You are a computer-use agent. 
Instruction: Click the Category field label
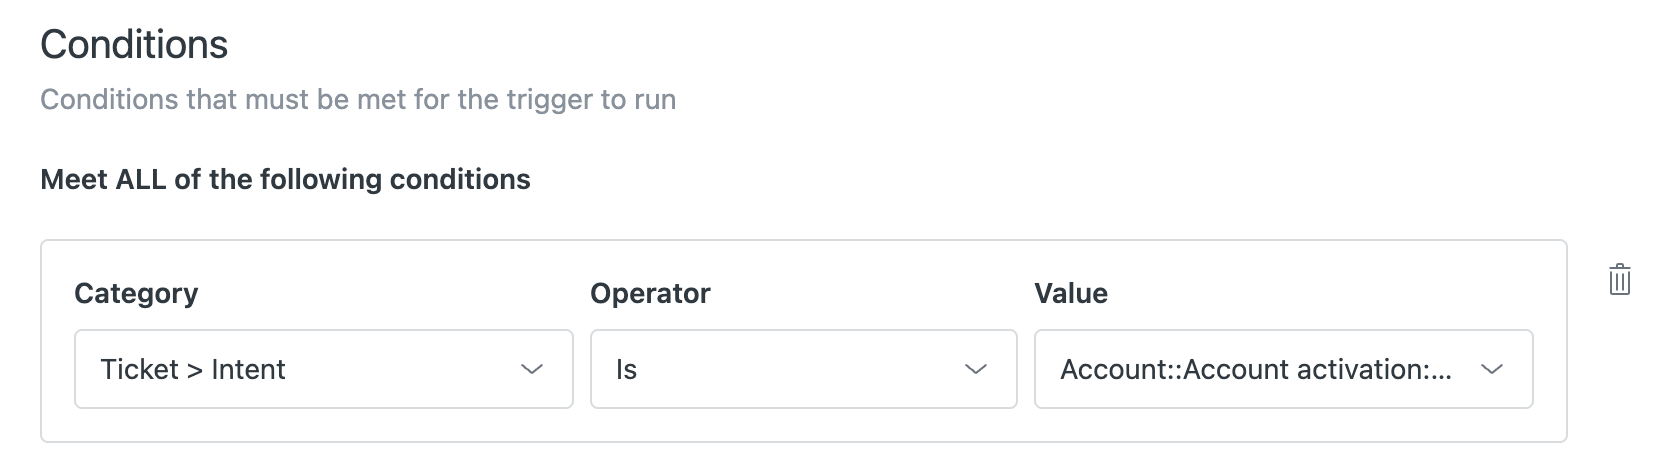[x=136, y=293]
